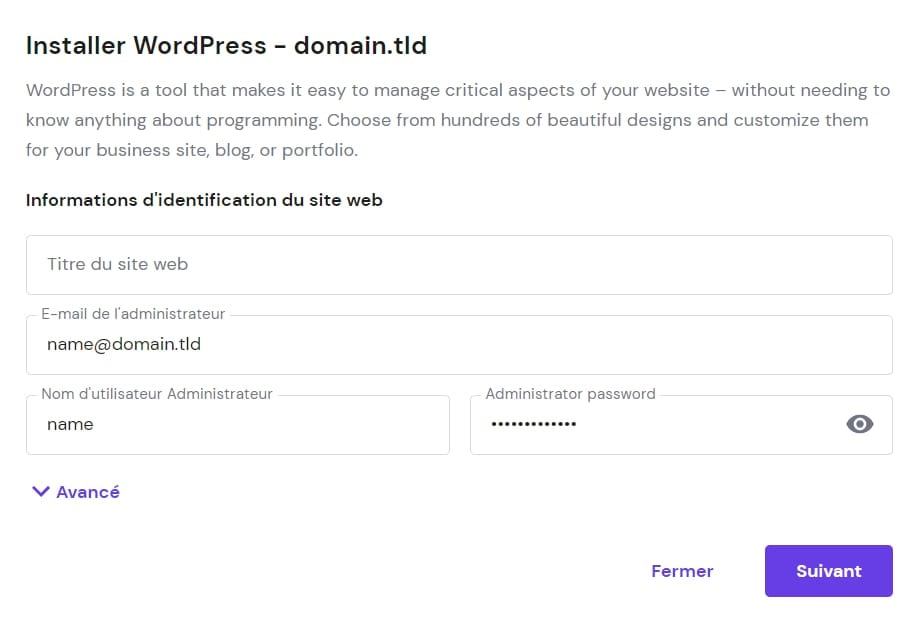Click the Administrator password label
919x631 pixels.
click(x=570, y=394)
